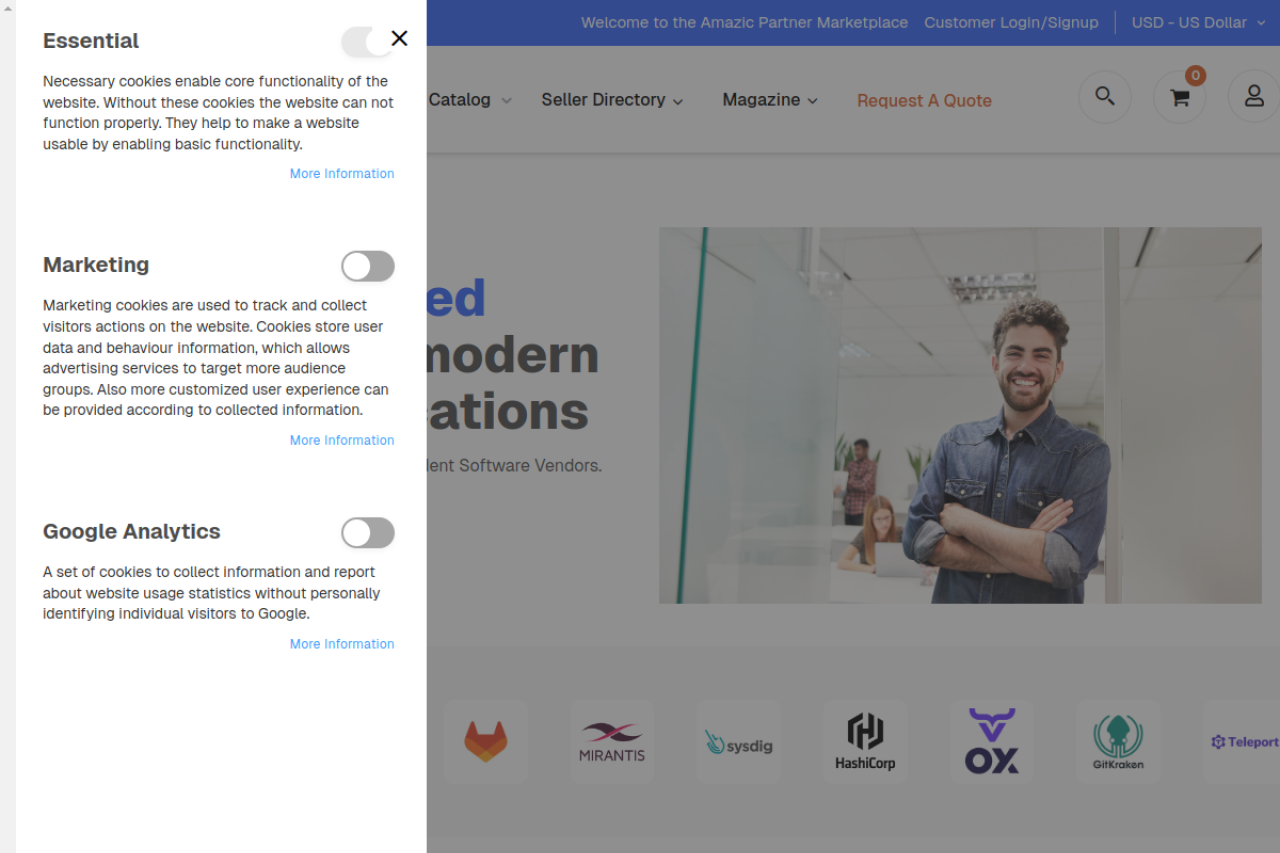The height and width of the screenshot is (853, 1280).
Task: Select the HashiCorp vendor logo
Action: click(x=865, y=742)
